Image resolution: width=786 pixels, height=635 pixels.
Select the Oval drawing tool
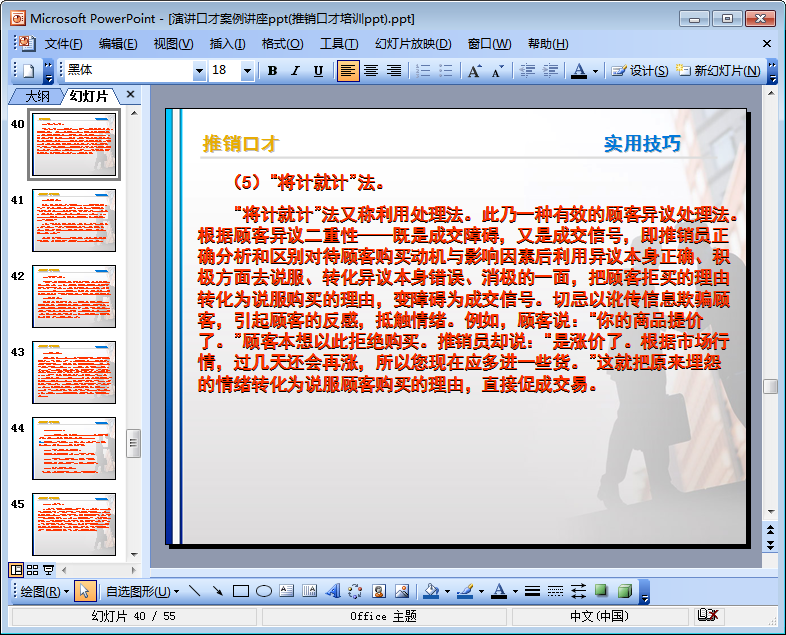[x=264, y=591]
